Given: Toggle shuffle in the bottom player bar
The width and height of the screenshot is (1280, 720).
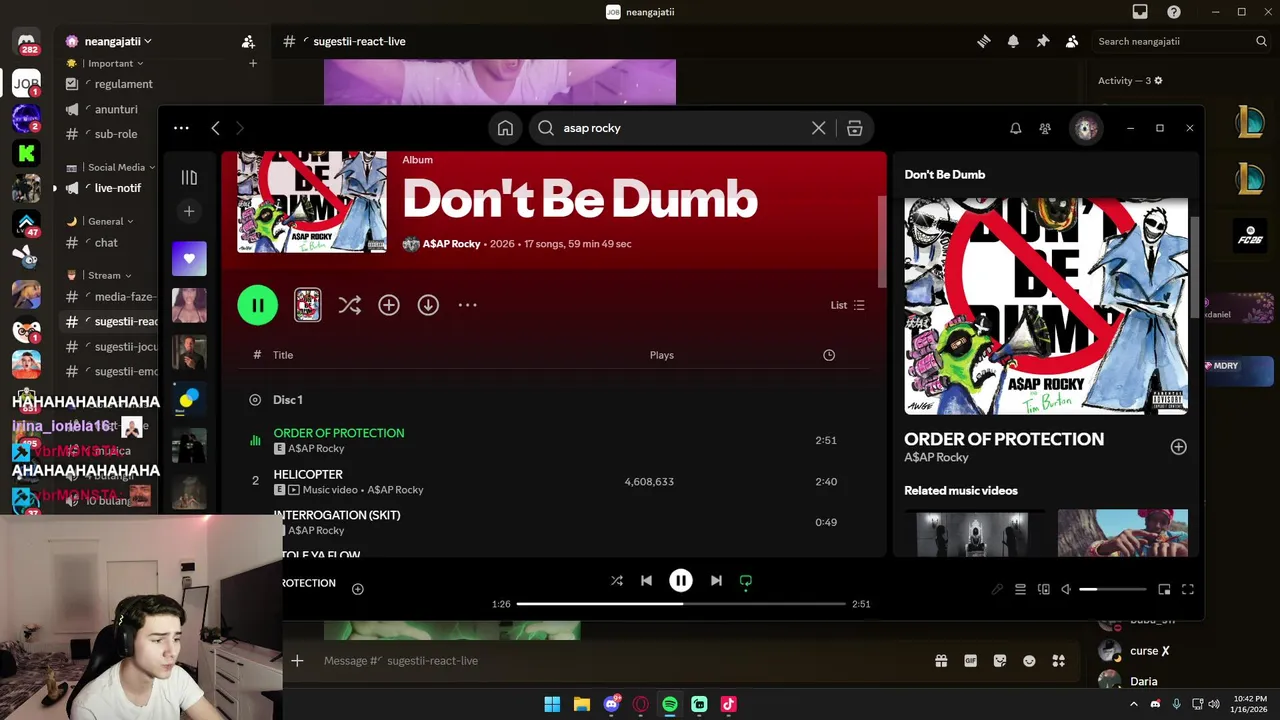Looking at the screenshot, I should click(x=617, y=581).
